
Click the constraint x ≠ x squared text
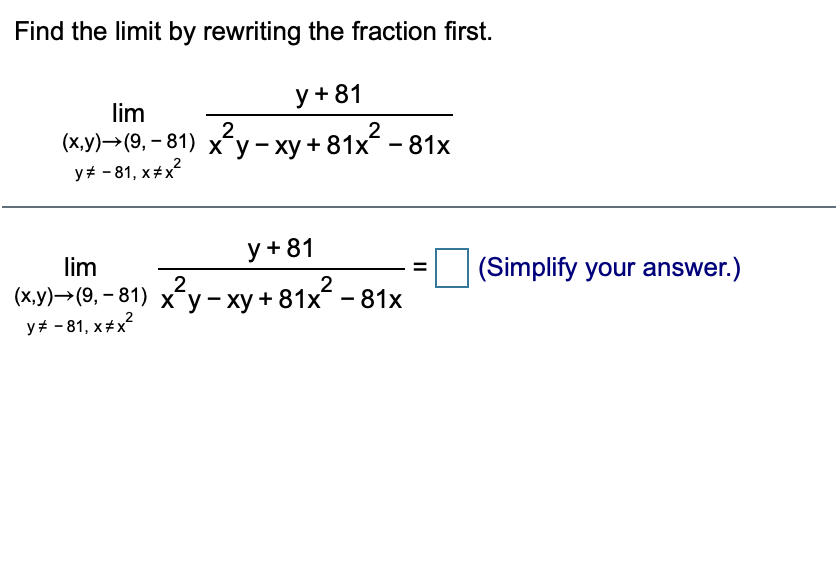pyautogui.click(x=159, y=172)
